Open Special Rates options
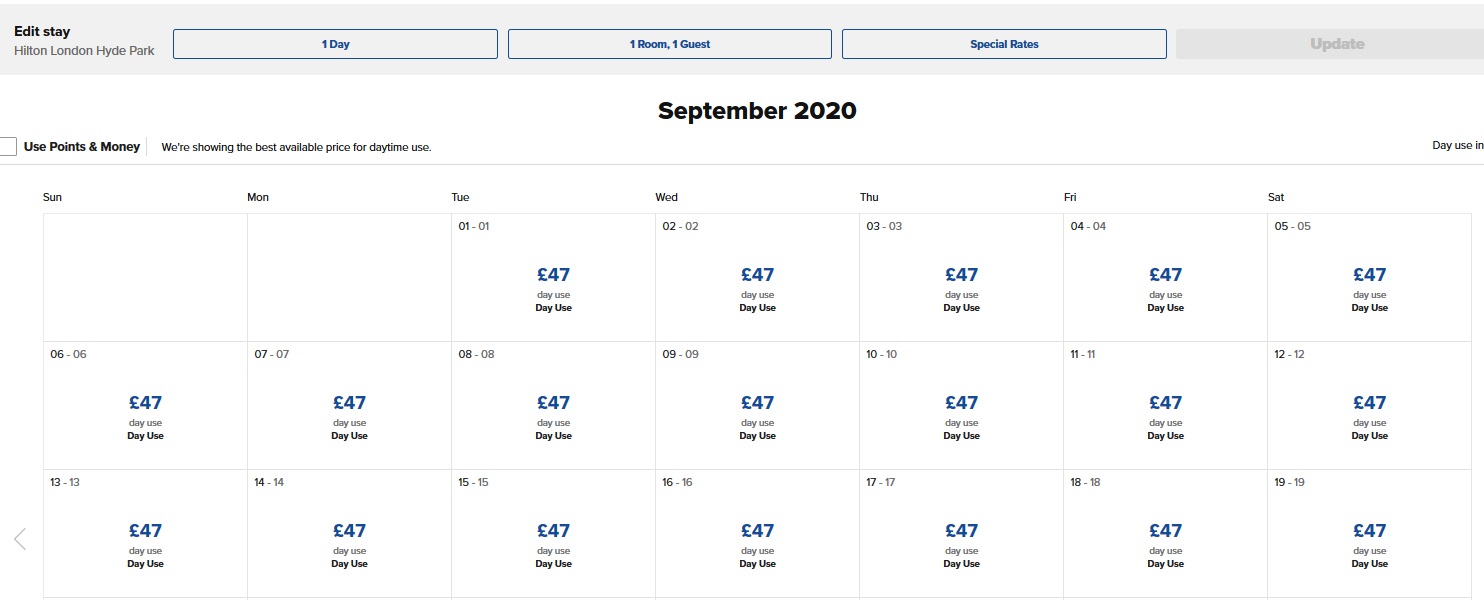 (1004, 44)
